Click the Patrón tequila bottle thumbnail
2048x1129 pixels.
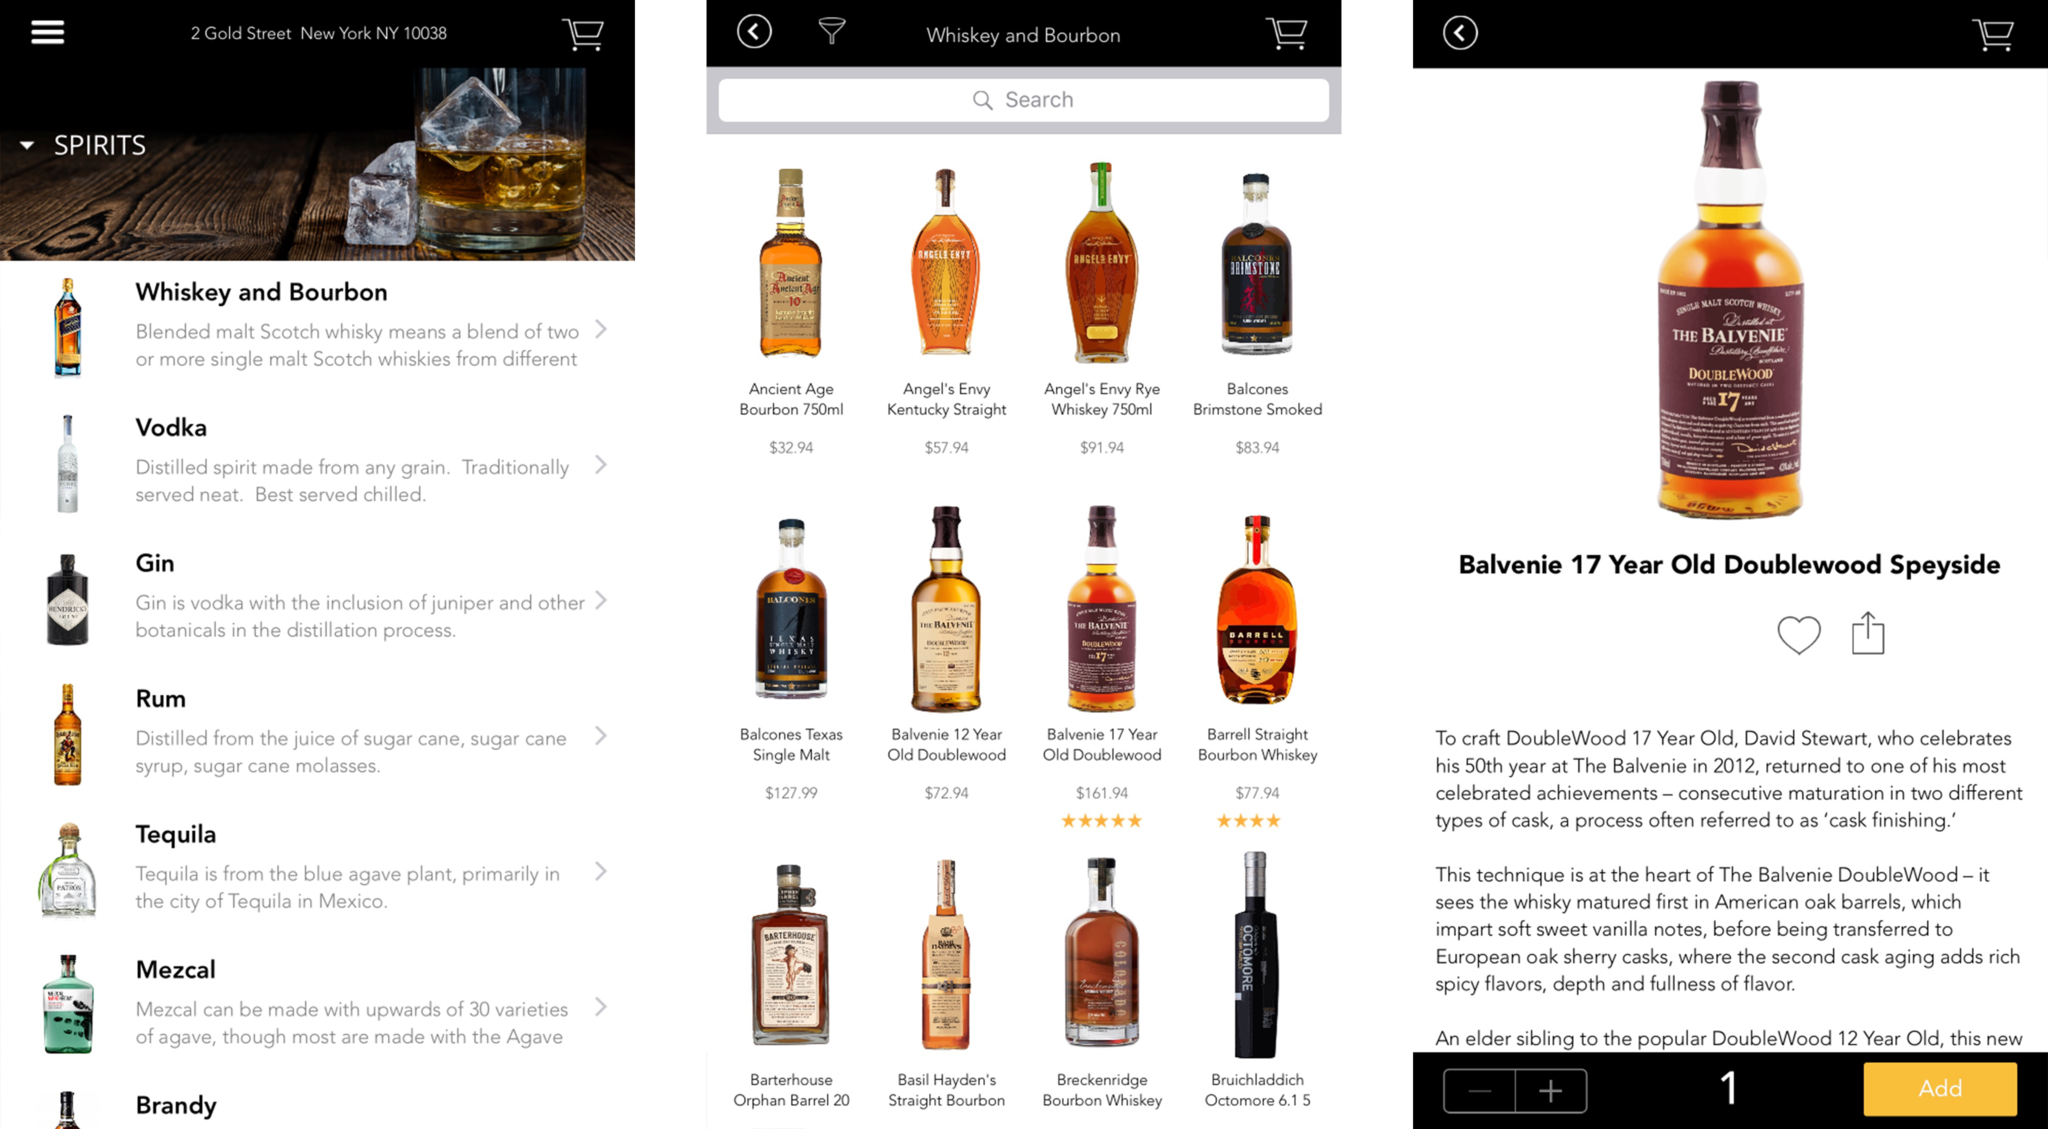[67, 870]
